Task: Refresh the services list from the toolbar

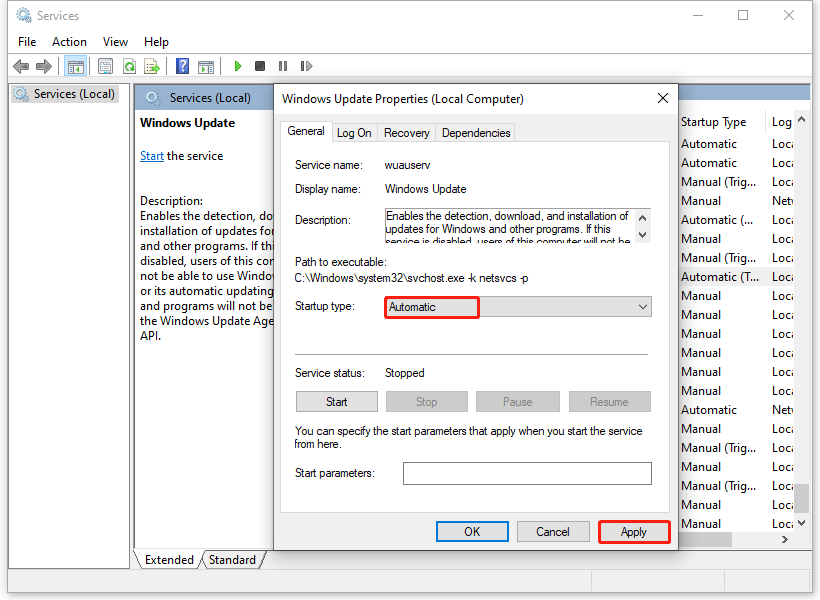Action: (129, 66)
